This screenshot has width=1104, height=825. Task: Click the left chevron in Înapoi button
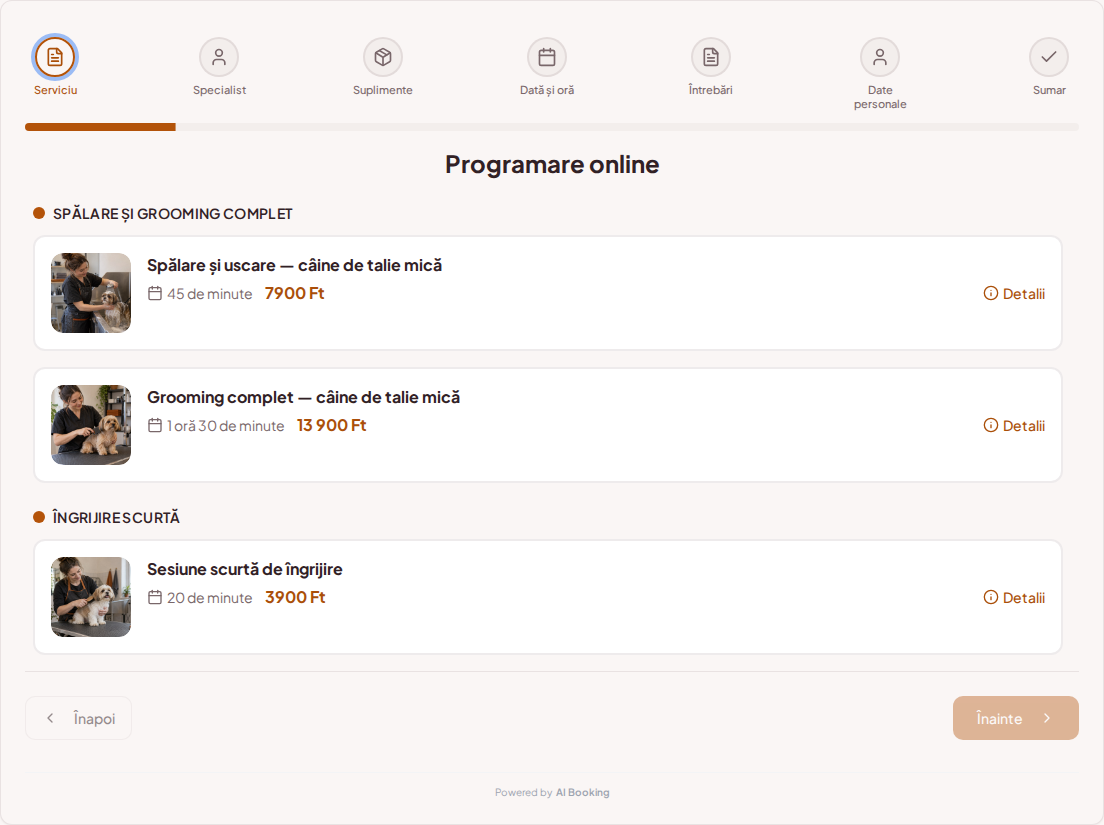pyautogui.click(x=50, y=718)
